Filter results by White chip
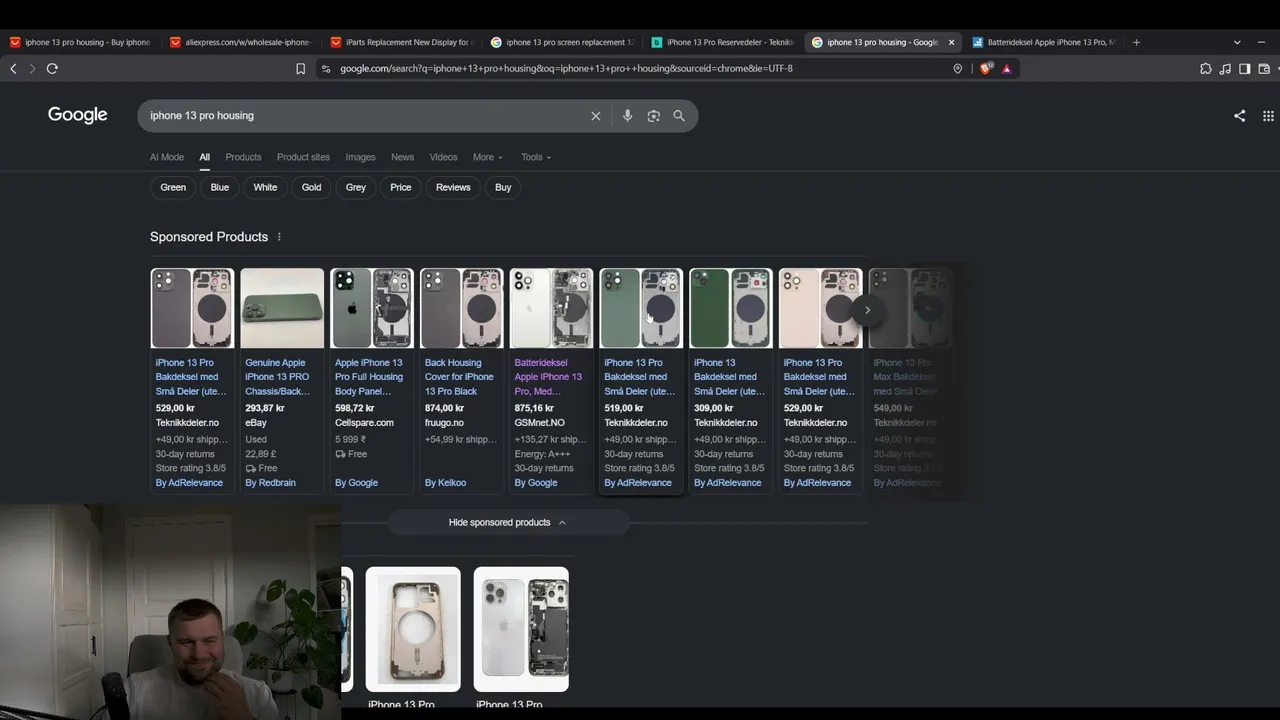Image resolution: width=1280 pixels, height=720 pixels. (x=265, y=187)
